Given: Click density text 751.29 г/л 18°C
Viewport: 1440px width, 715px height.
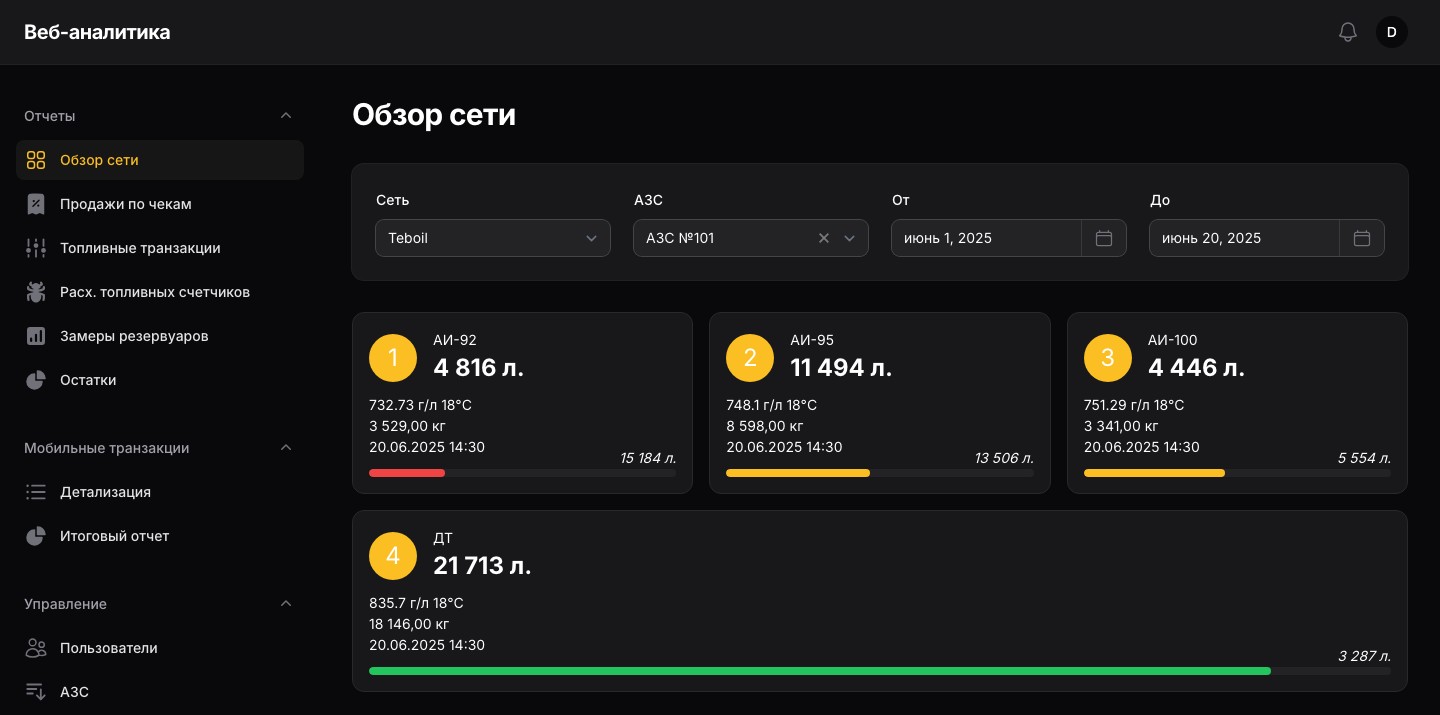Looking at the screenshot, I should [1134, 405].
